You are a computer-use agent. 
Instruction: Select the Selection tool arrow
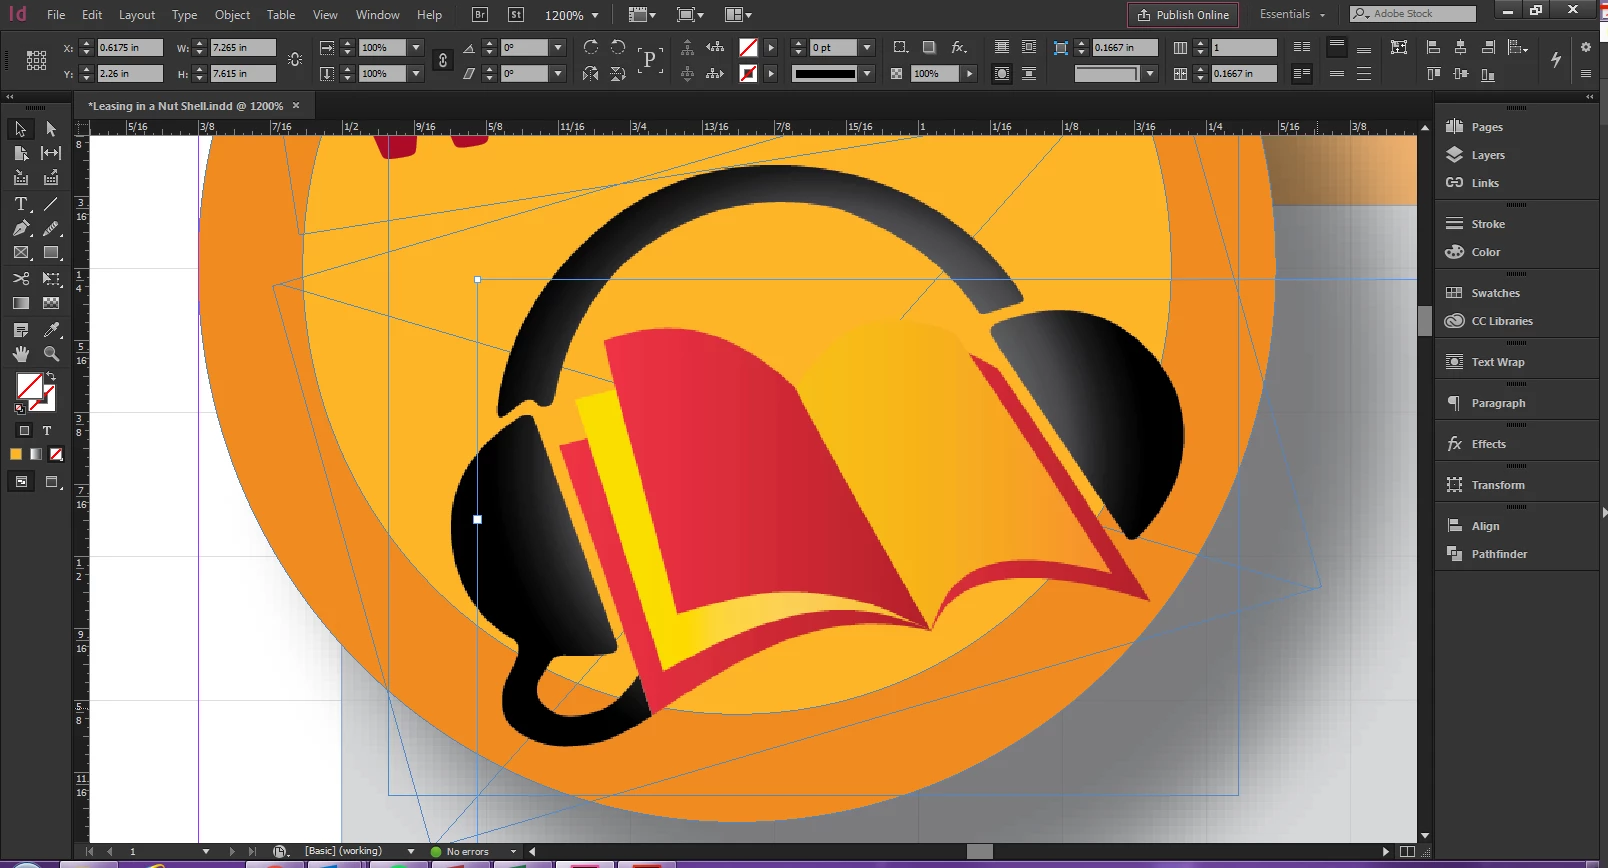(20, 129)
